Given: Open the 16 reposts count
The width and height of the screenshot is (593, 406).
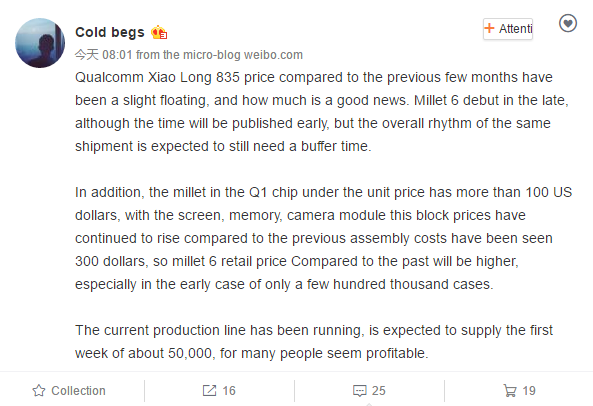Looking at the screenshot, I should [229, 391].
